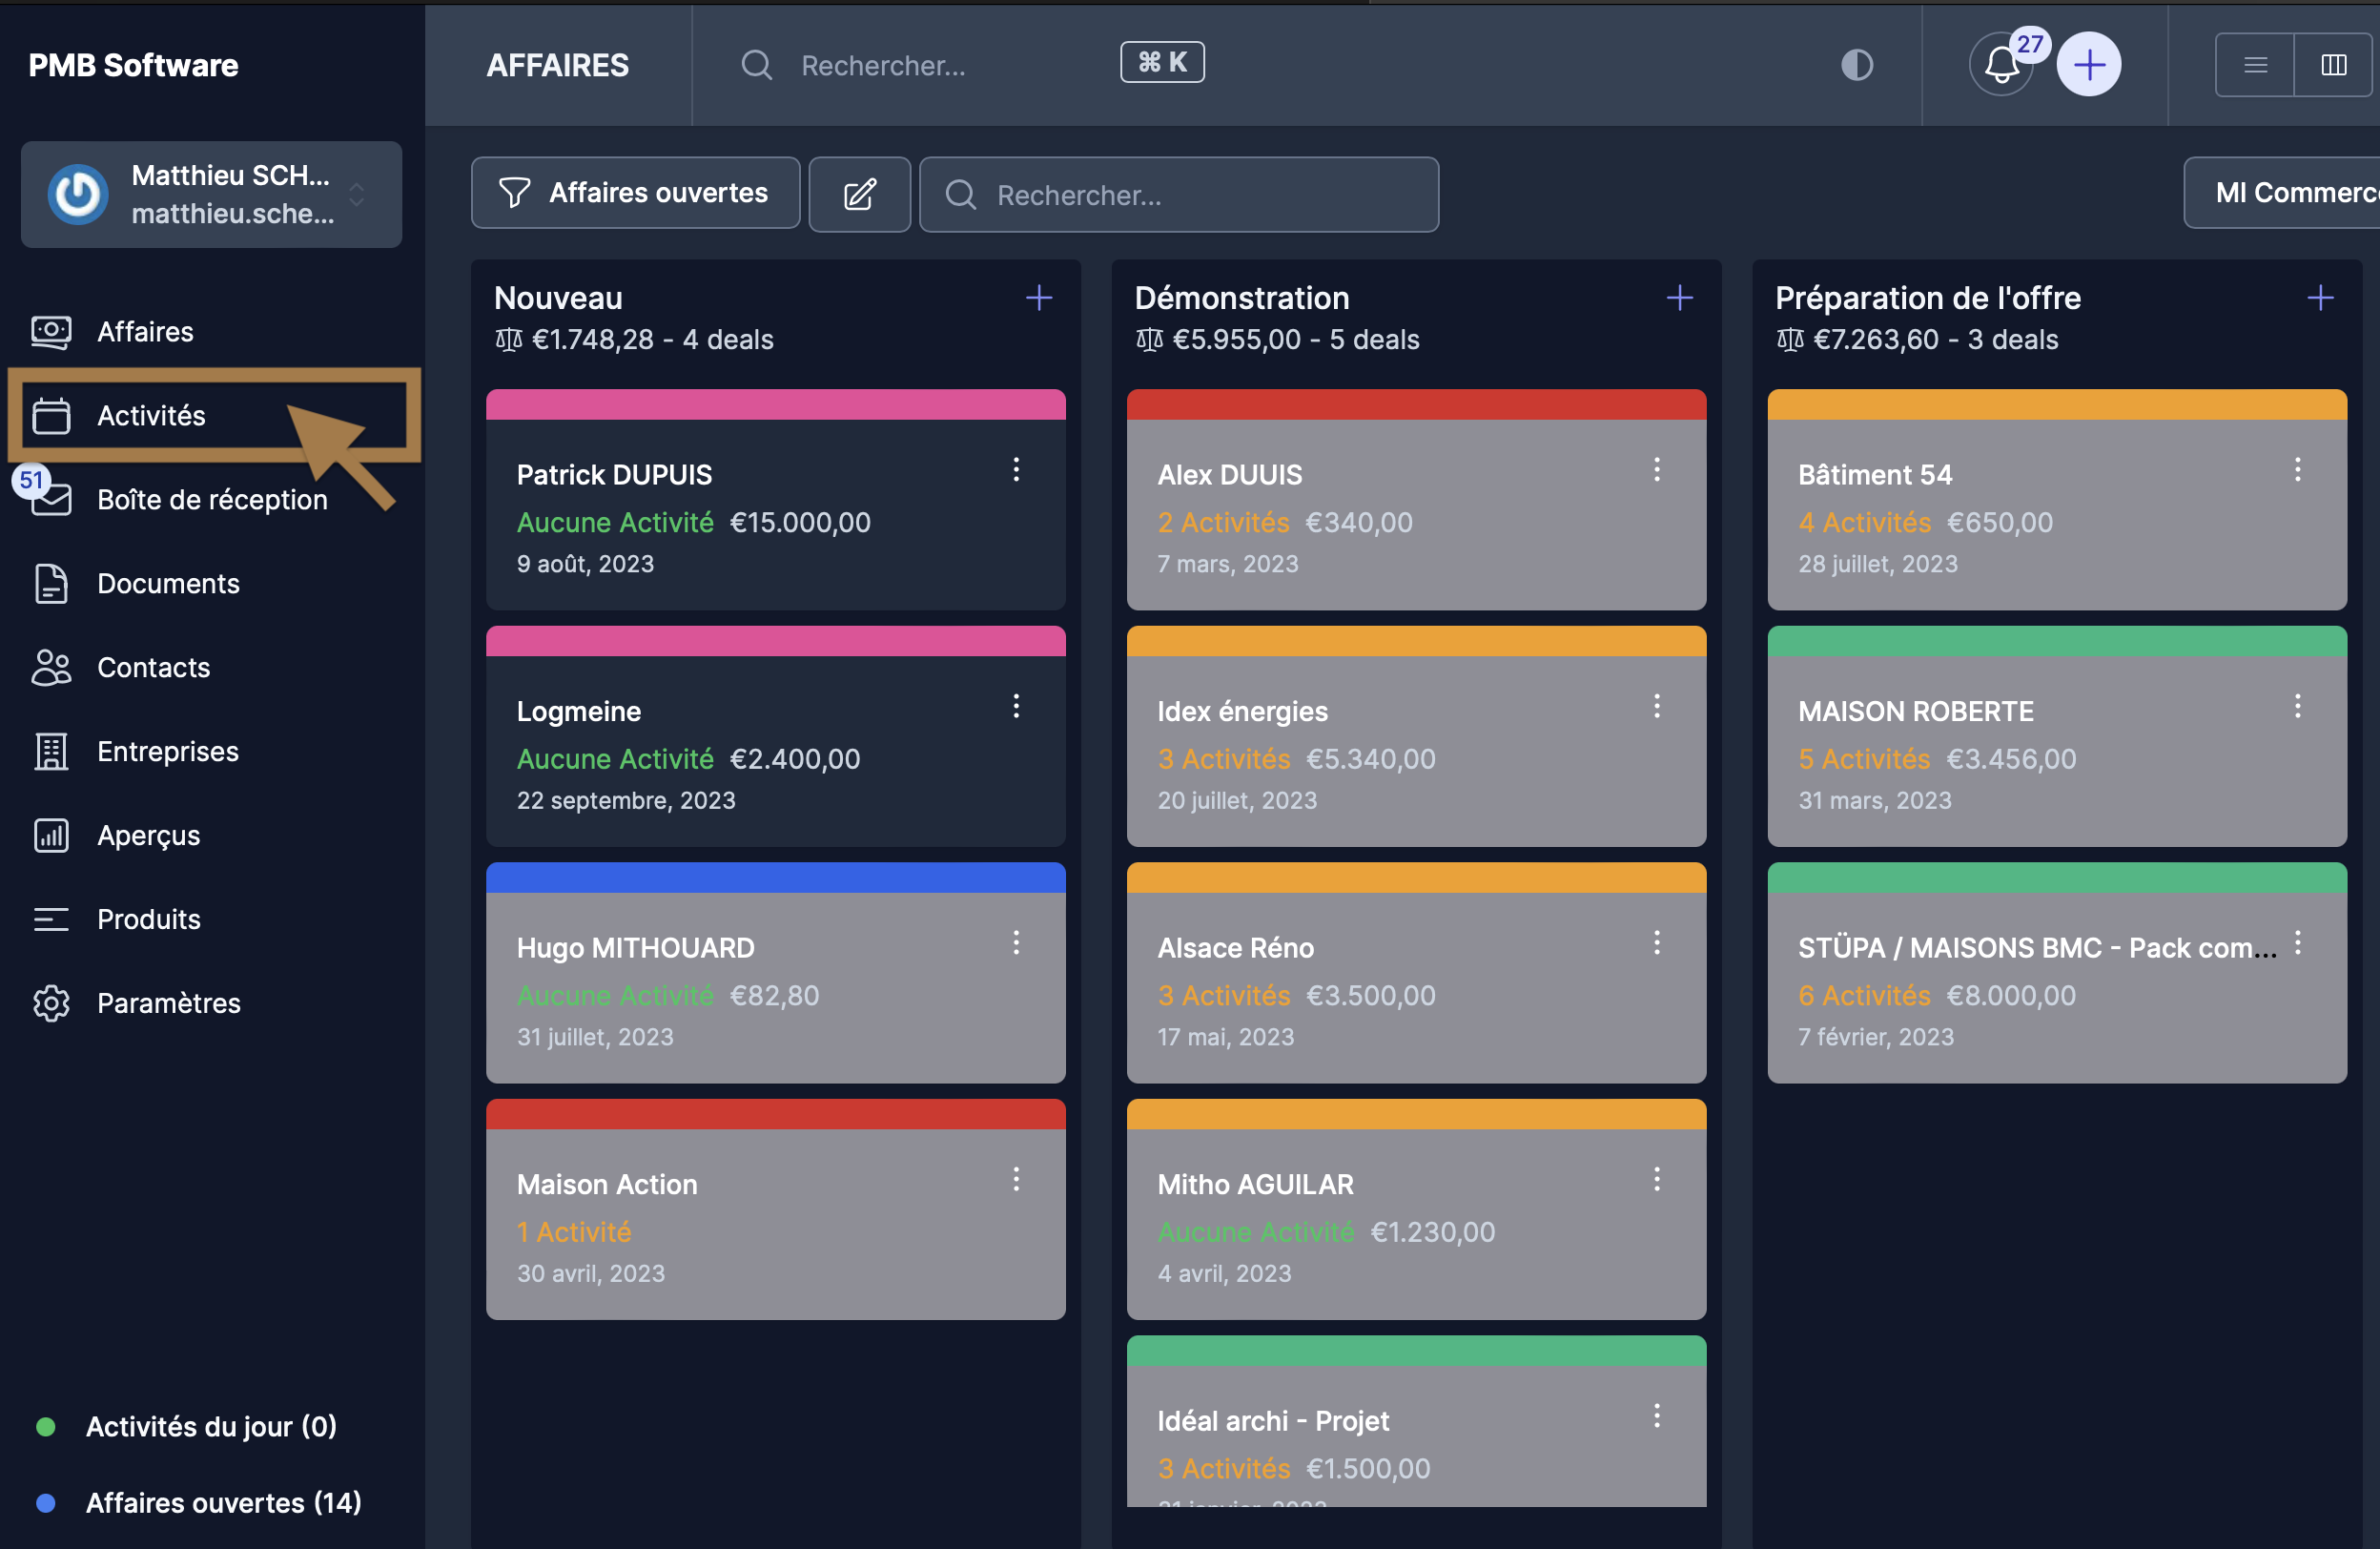Add a deal to Démonstration column
The height and width of the screenshot is (1549, 2380).
pyautogui.click(x=1679, y=298)
